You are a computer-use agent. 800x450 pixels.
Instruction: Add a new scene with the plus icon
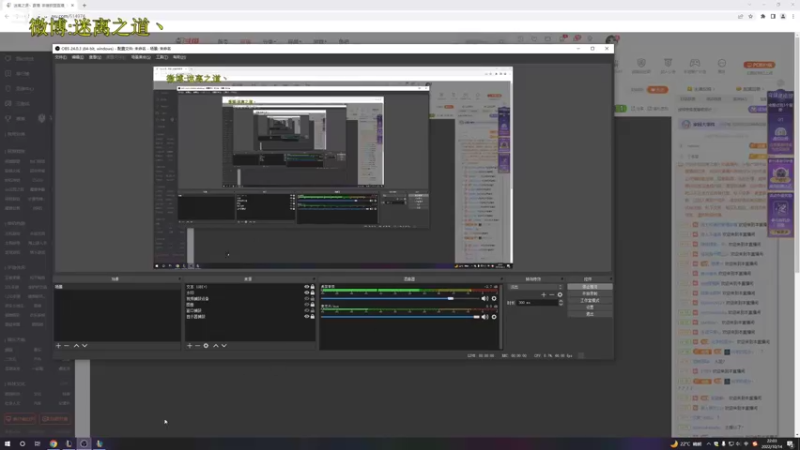coord(58,345)
